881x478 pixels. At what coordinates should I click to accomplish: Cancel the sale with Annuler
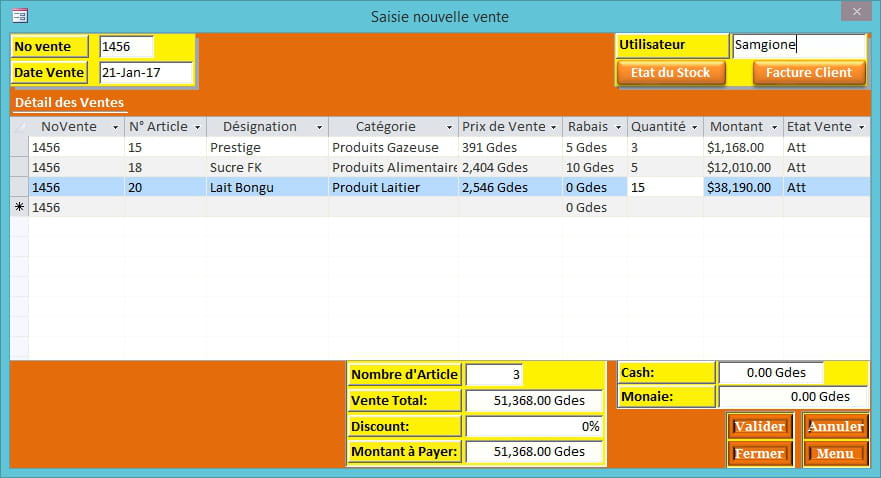pos(835,426)
